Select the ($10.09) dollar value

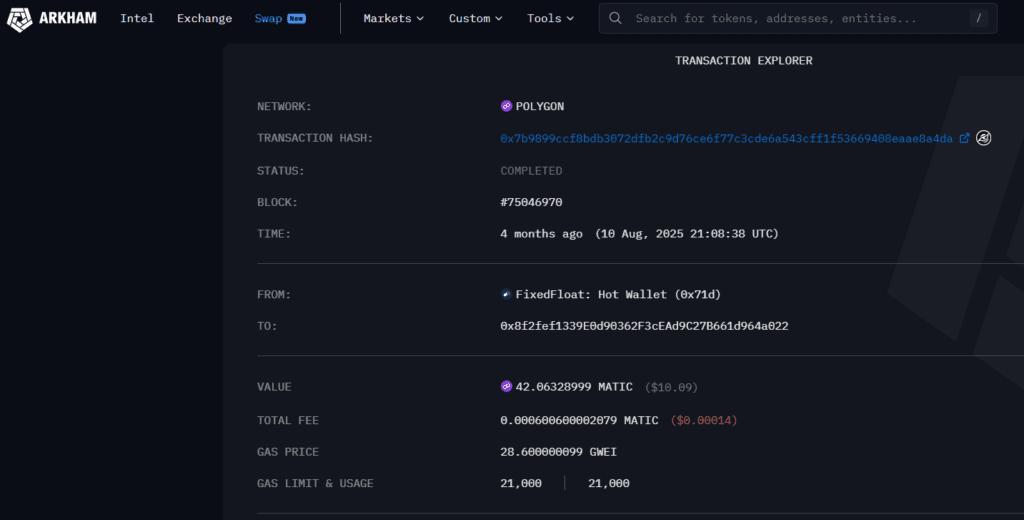click(671, 387)
